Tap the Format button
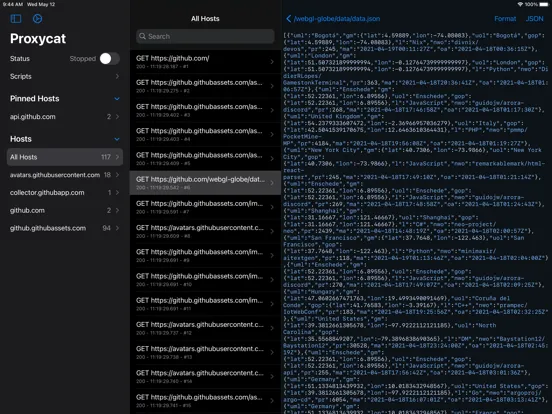 pos(505,19)
